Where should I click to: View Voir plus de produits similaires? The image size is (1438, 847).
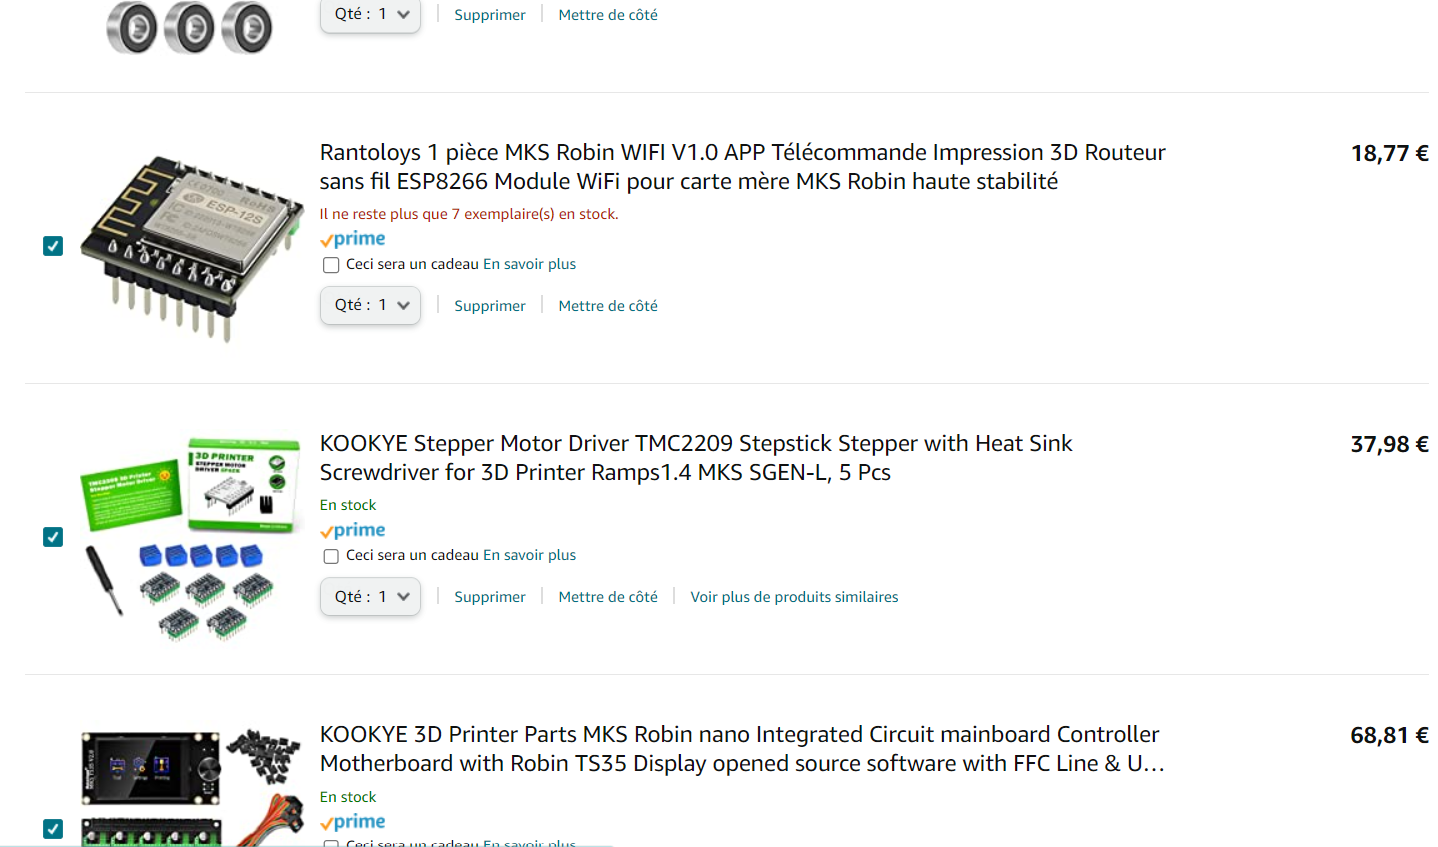point(794,597)
